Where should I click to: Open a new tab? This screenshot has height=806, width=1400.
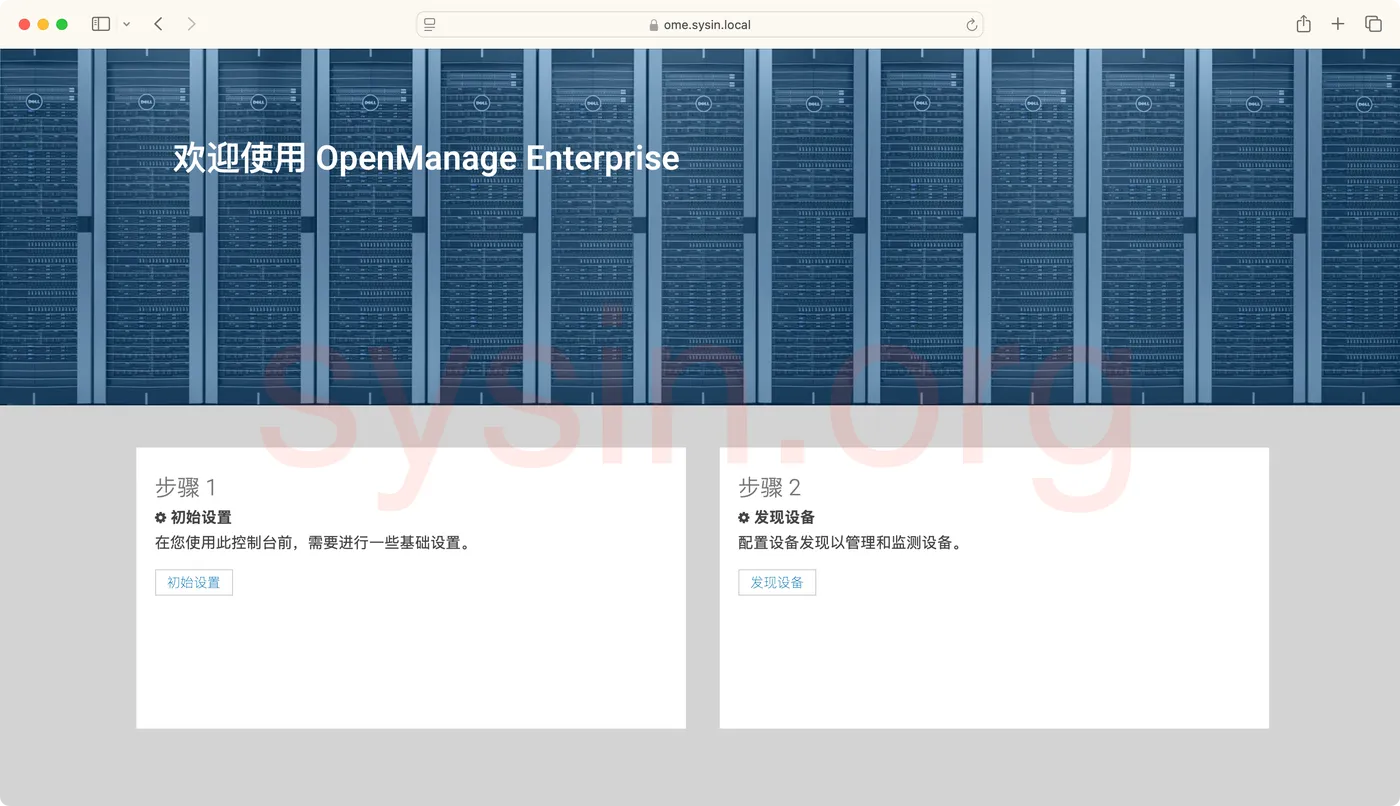[x=1338, y=24]
